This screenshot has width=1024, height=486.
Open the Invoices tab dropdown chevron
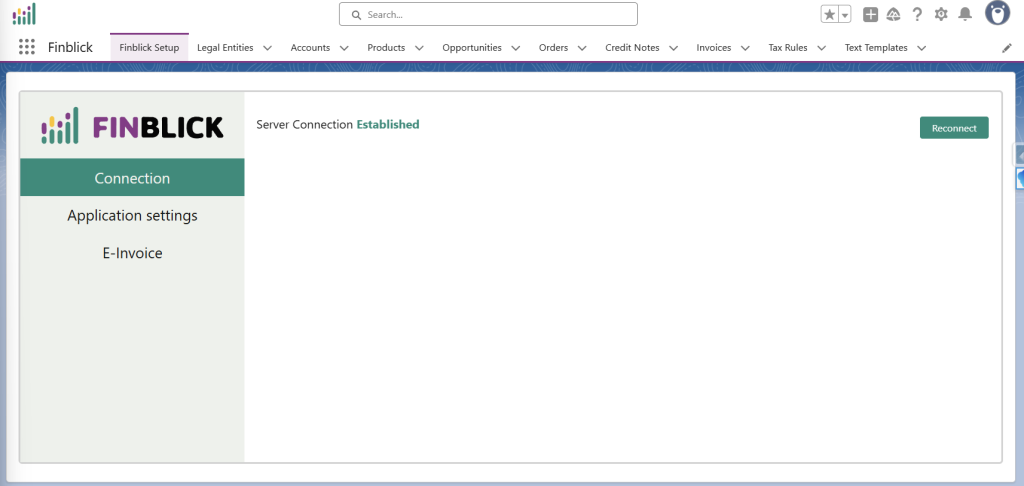coord(745,48)
